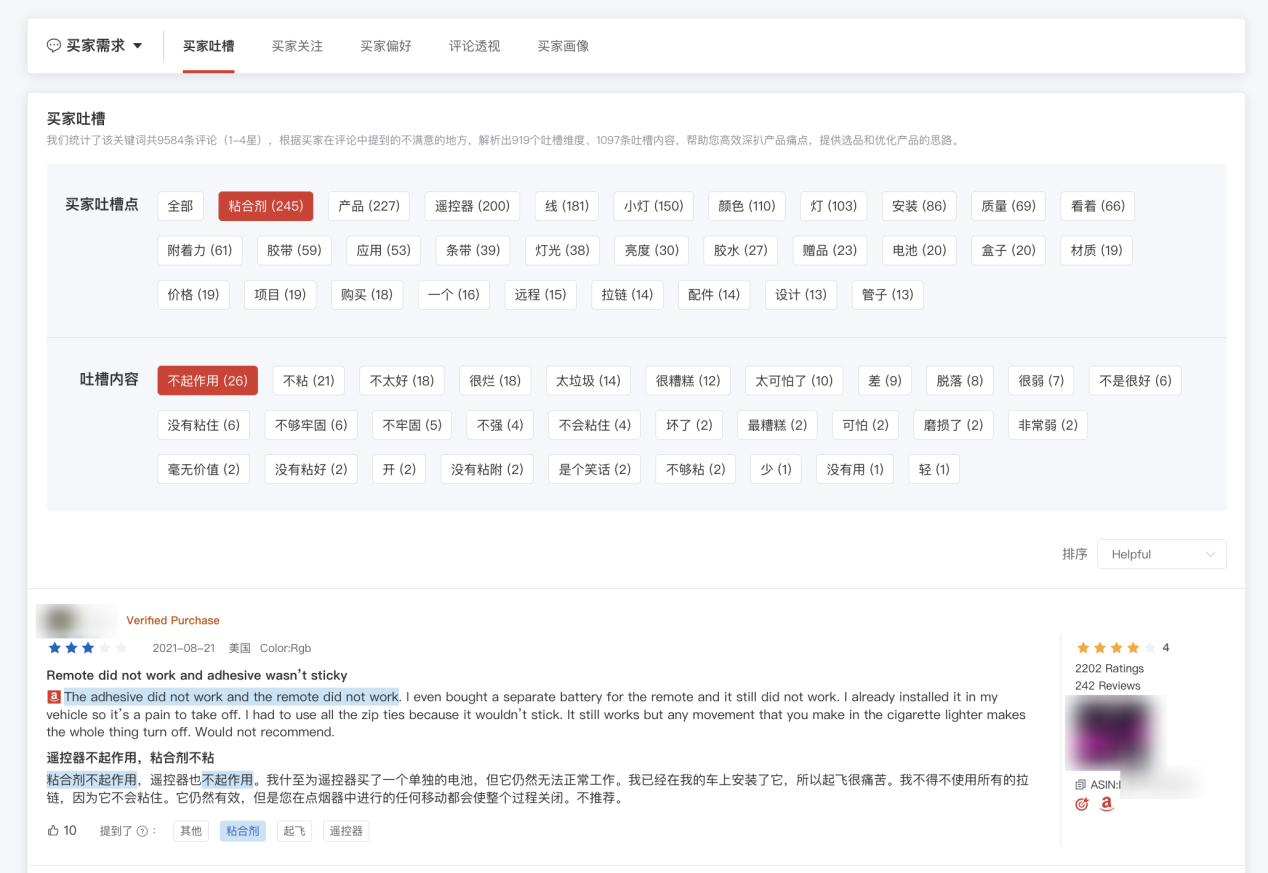Click the 粘合剂 mentioned tag under the review

(x=242, y=831)
